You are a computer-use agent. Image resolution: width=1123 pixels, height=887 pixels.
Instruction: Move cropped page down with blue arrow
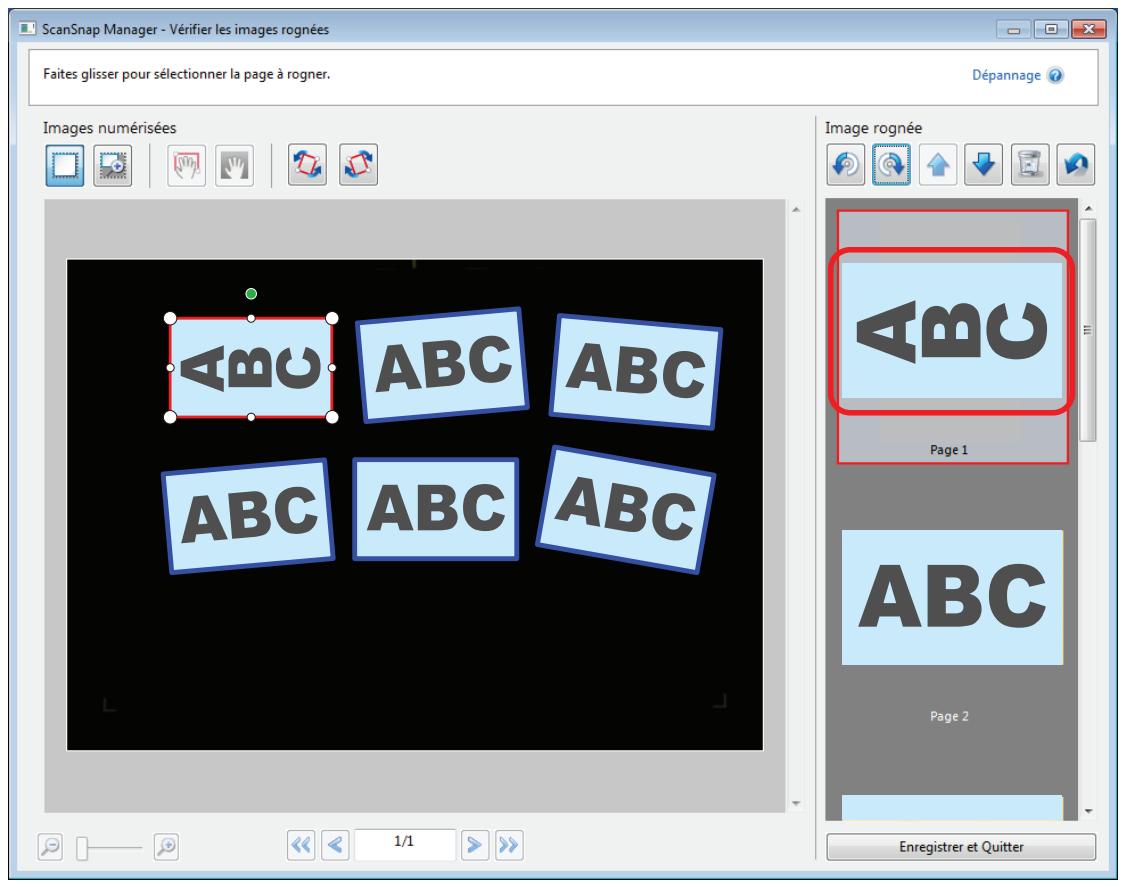click(983, 165)
